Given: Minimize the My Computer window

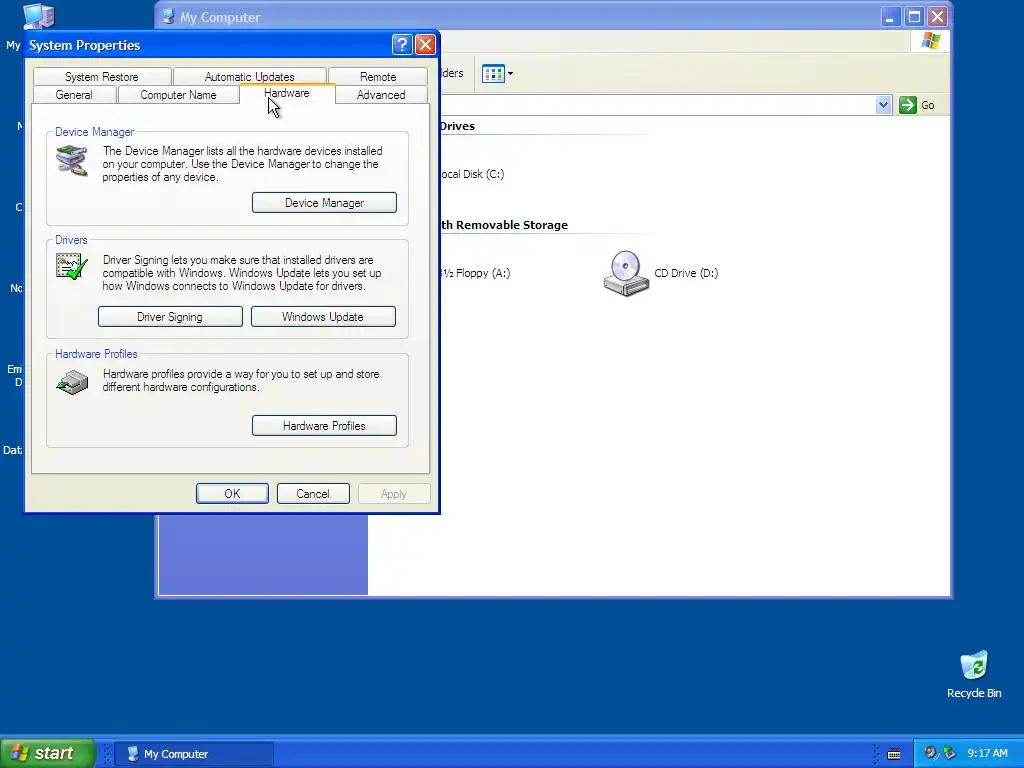Looking at the screenshot, I should 890,17.
